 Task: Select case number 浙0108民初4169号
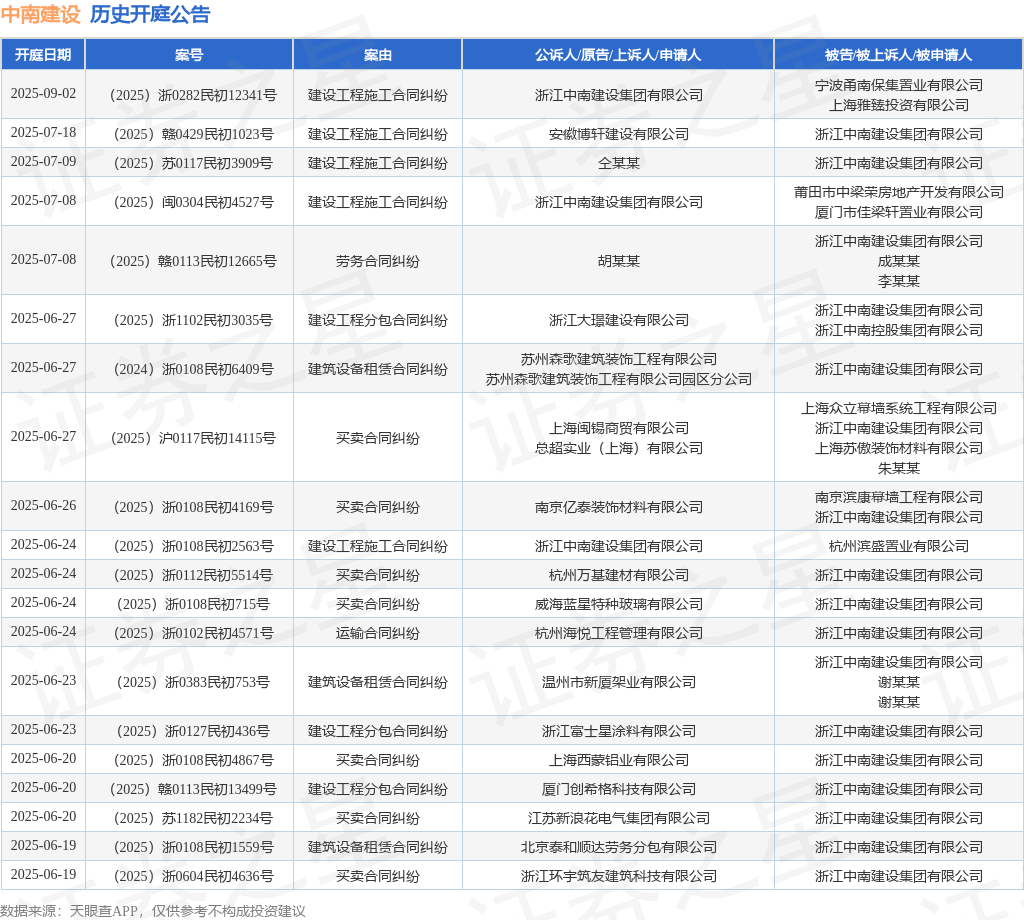(x=193, y=507)
